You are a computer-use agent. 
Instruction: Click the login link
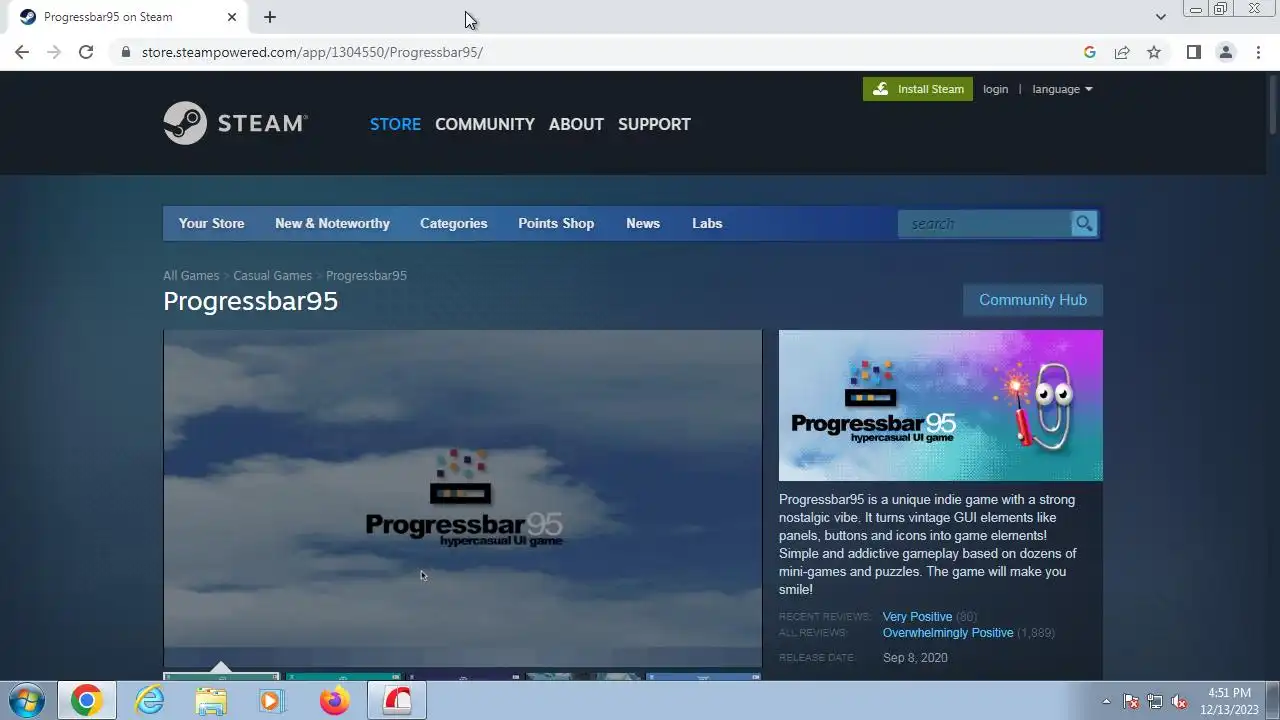(x=995, y=89)
